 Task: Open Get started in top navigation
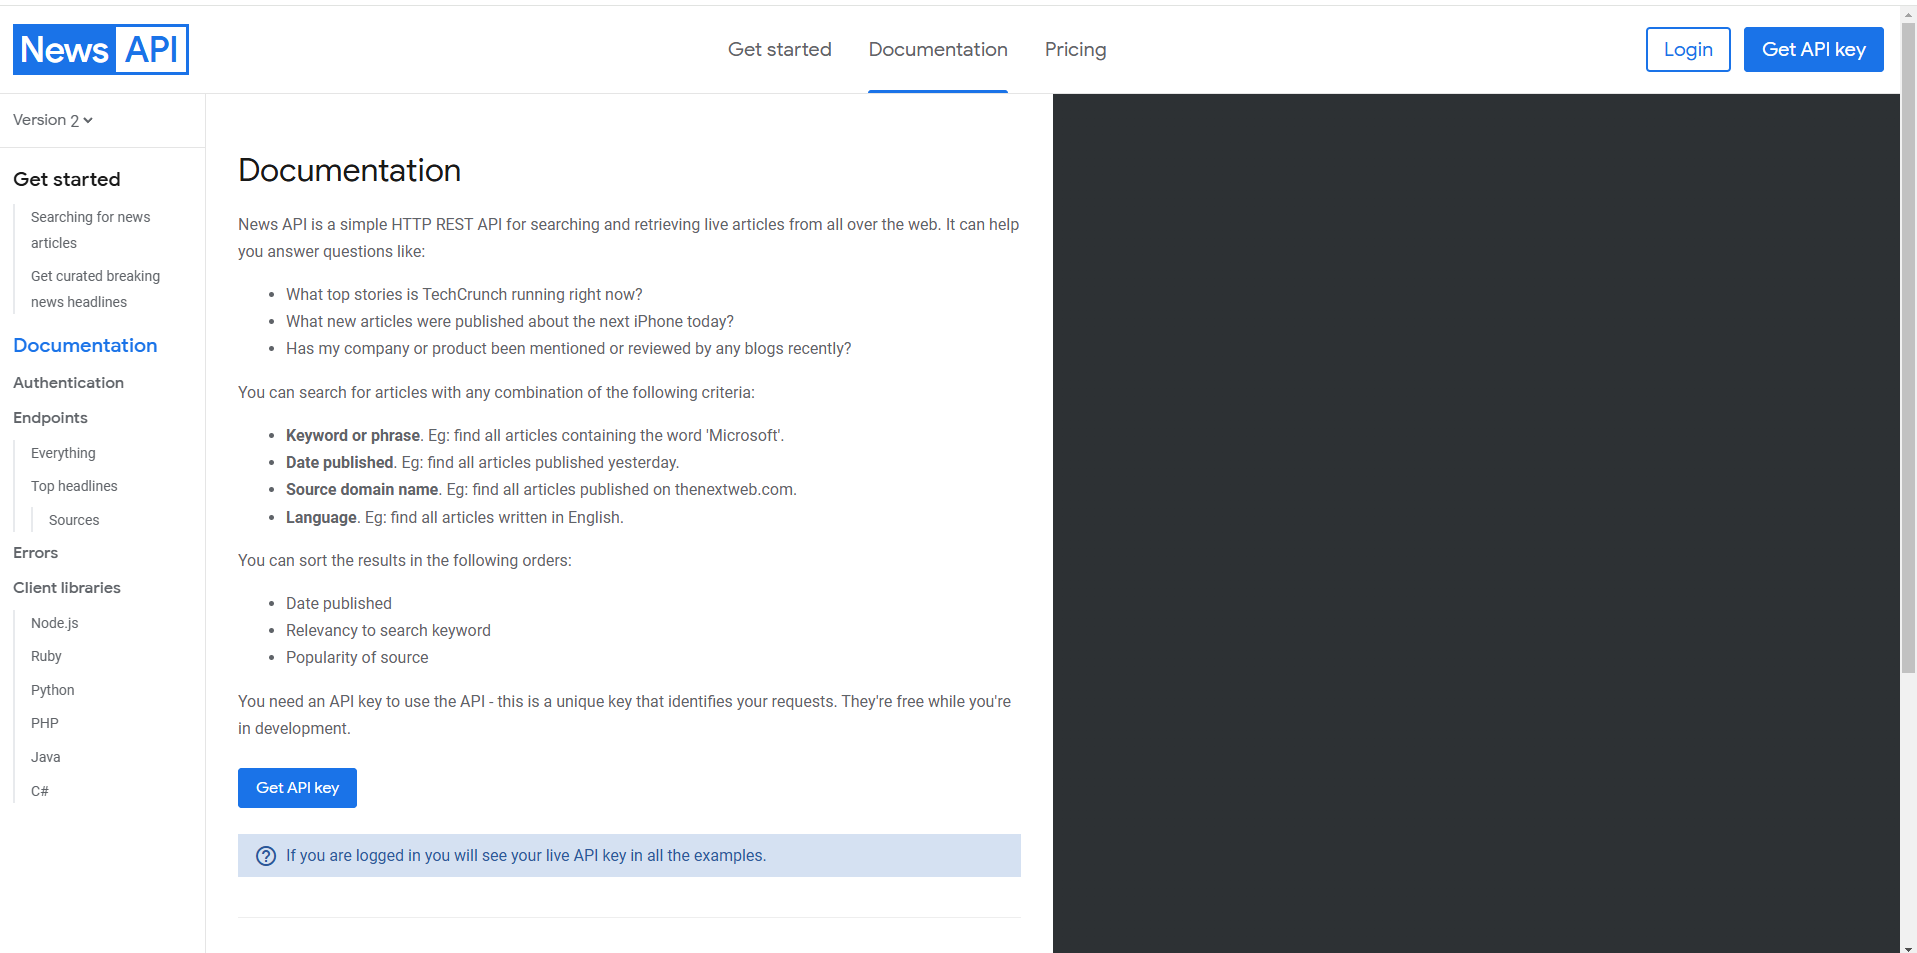(x=779, y=50)
